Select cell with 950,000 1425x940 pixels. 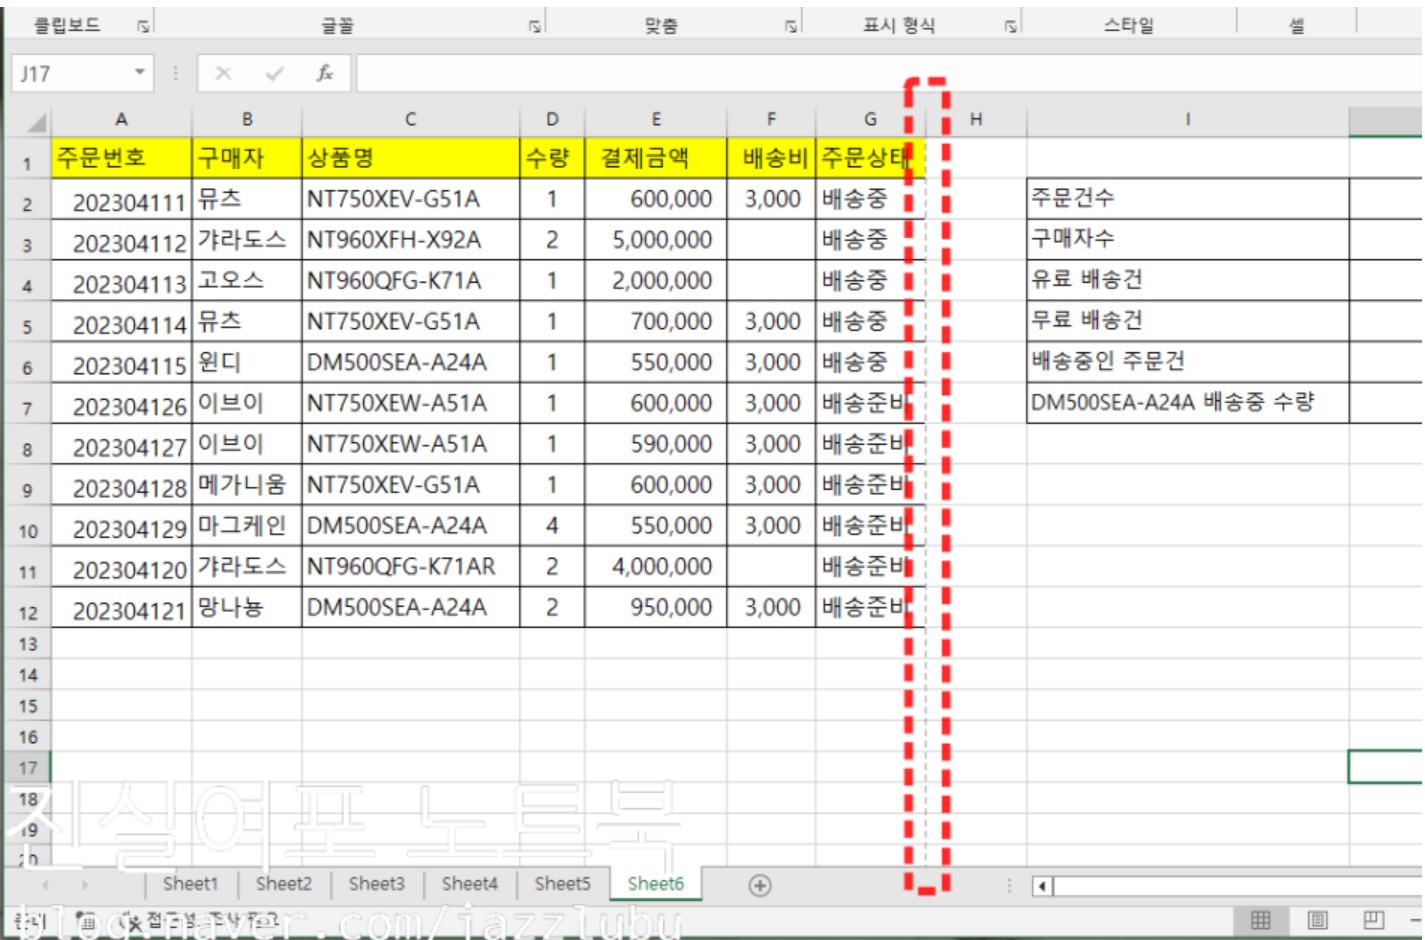point(656,608)
